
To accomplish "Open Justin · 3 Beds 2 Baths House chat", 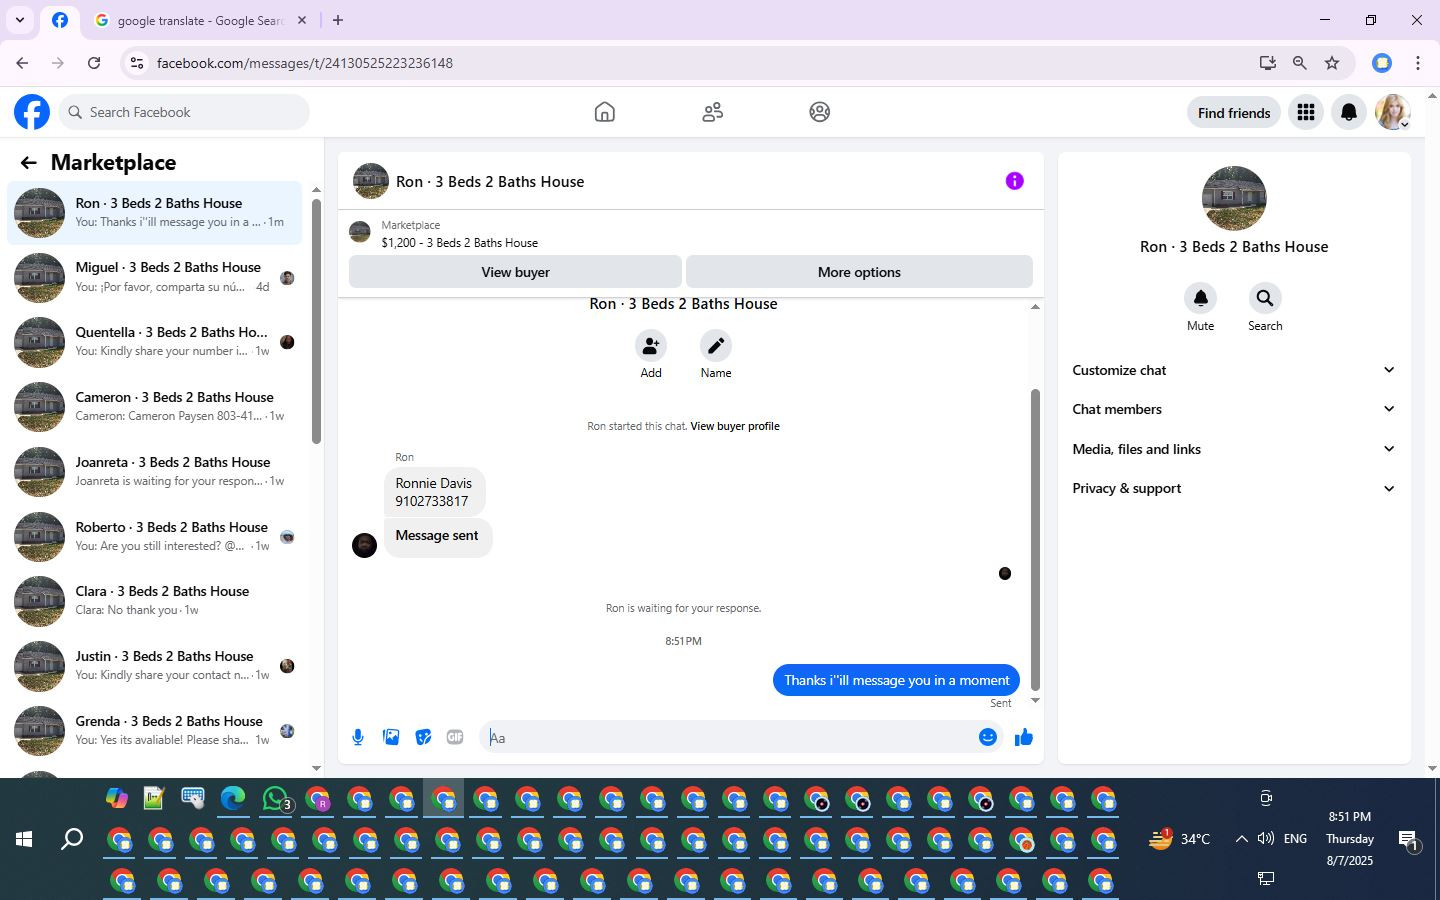I will point(154,666).
